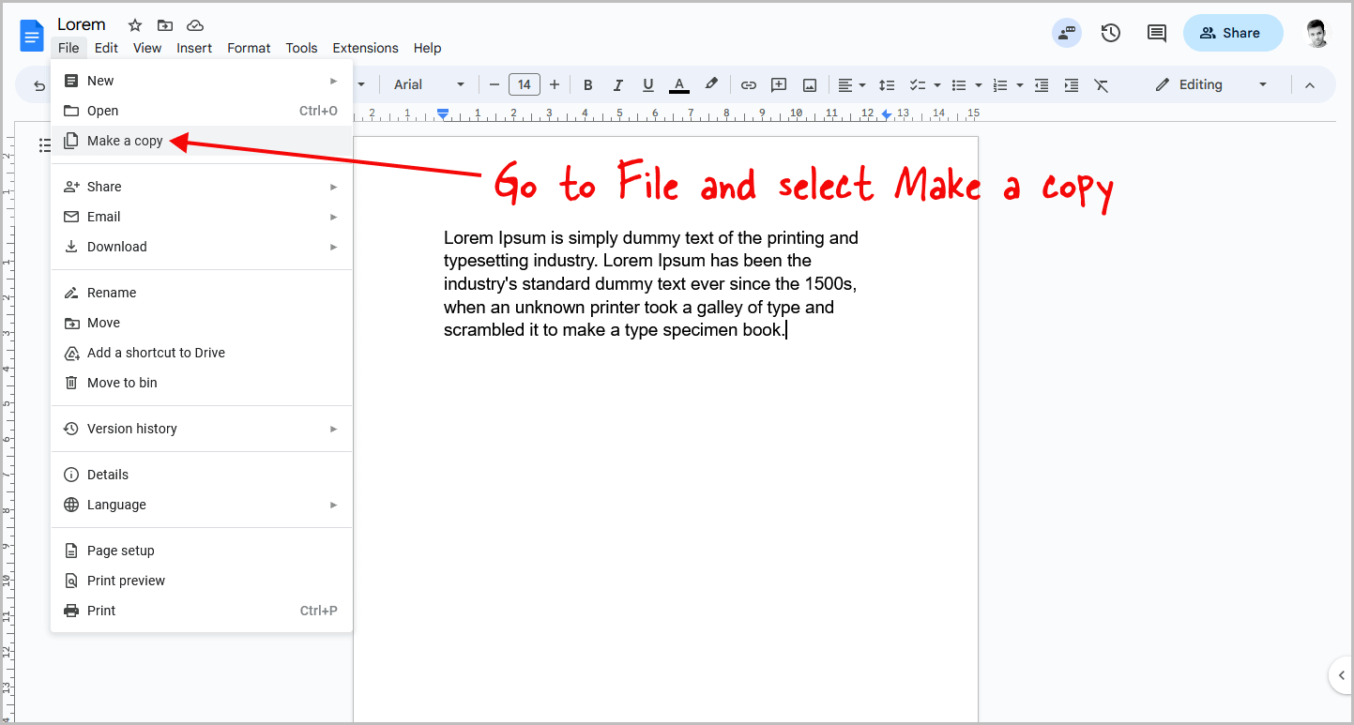
Task: Open the Tools menu
Action: tap(301, 48)
